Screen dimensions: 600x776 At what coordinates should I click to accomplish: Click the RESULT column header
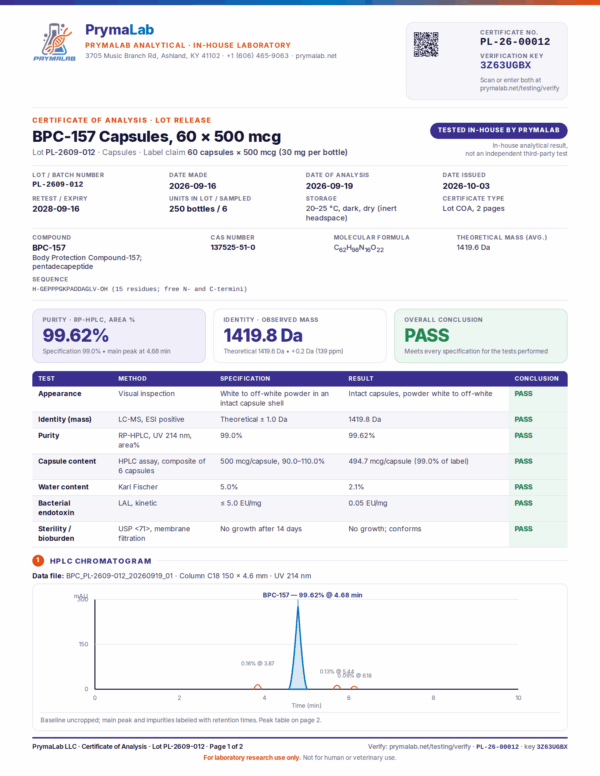point(361,379)
